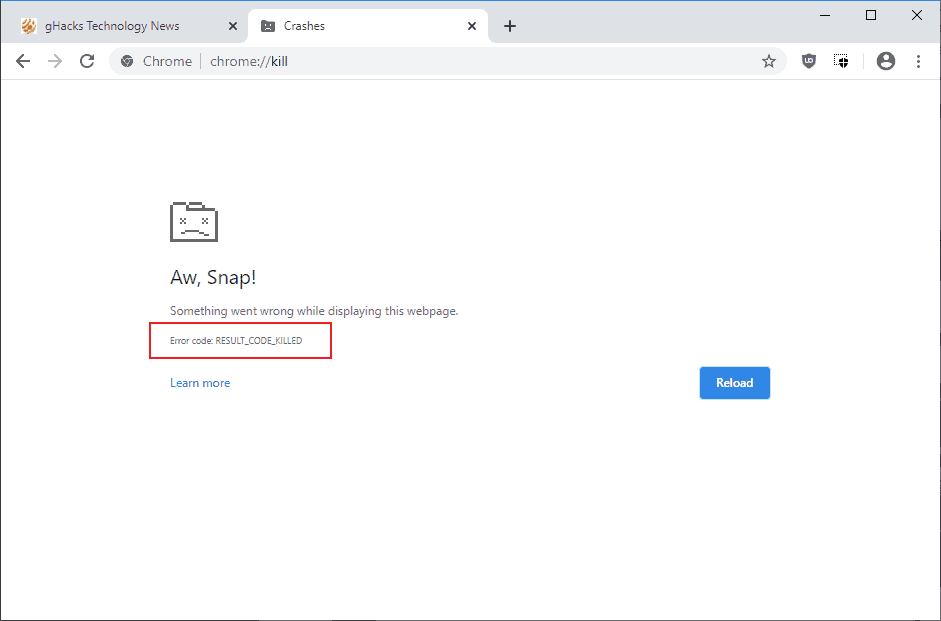The height and width of the screenshot is (621, 941).
Task: Open the uBlock Origin extension icon
Action: [x=809, y=61]
